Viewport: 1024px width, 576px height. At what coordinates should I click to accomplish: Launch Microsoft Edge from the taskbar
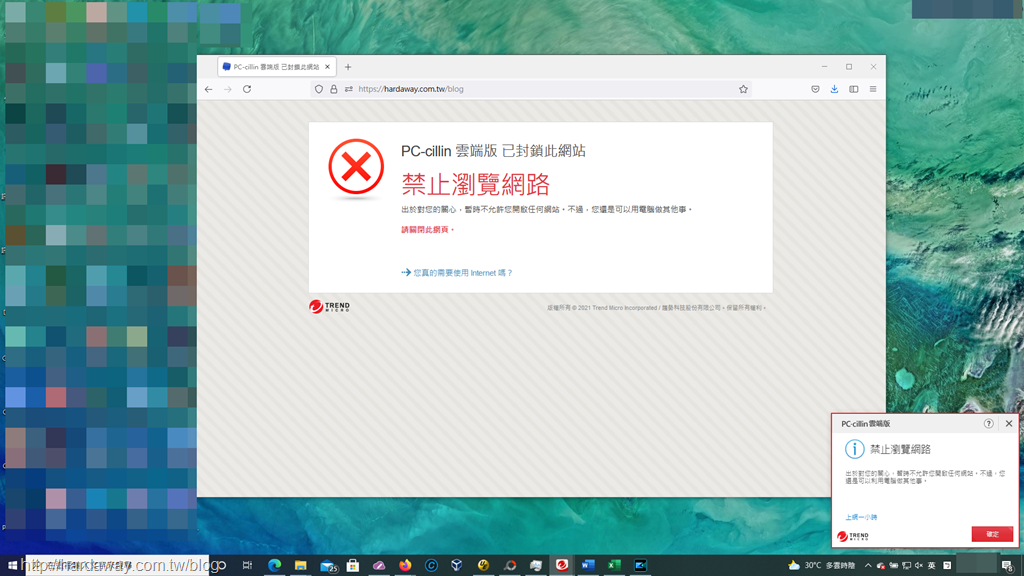pos(274,566)
